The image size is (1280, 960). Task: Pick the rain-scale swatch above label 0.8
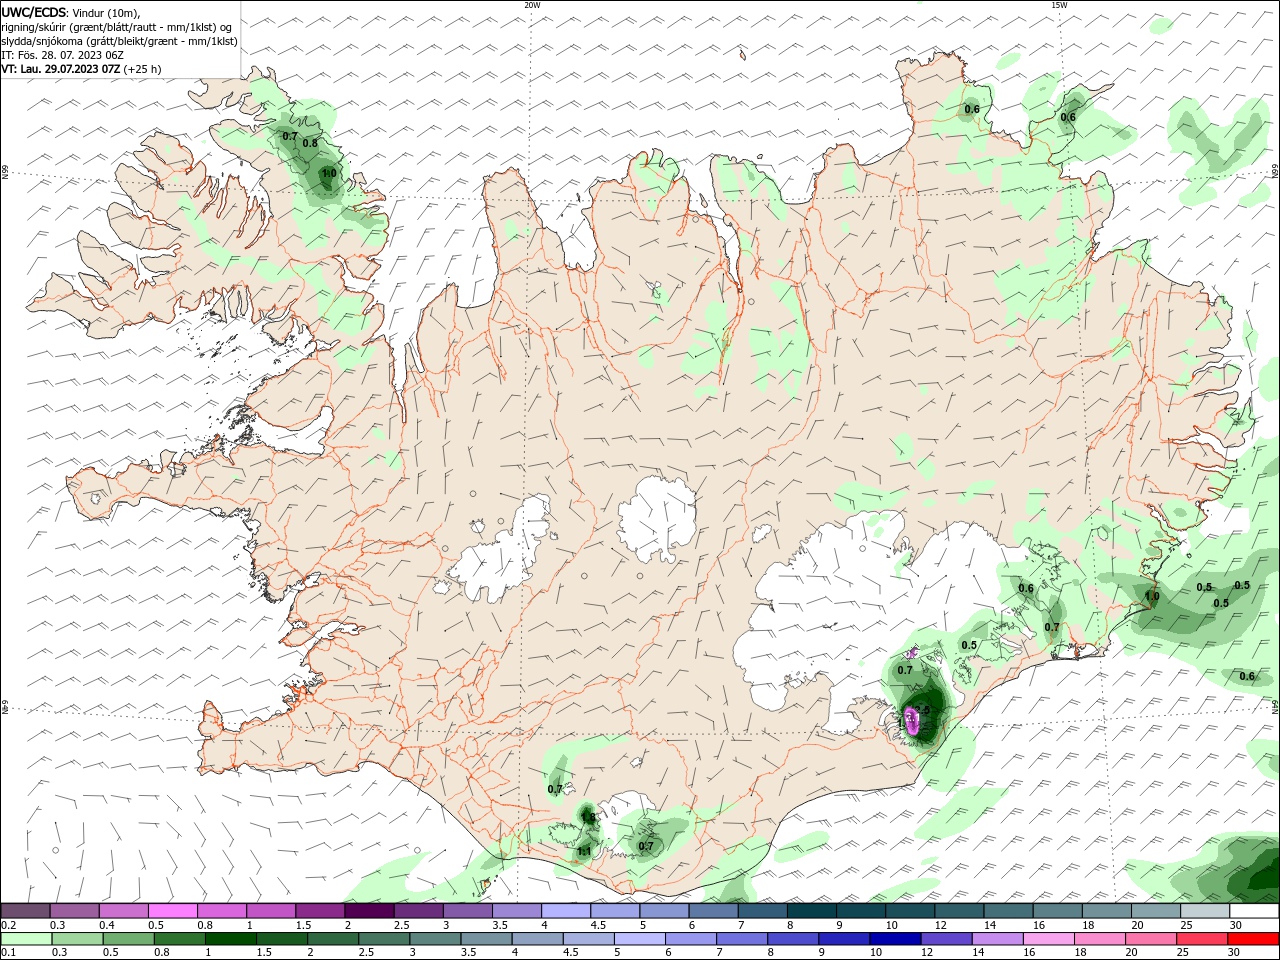[x=179, y=939]
